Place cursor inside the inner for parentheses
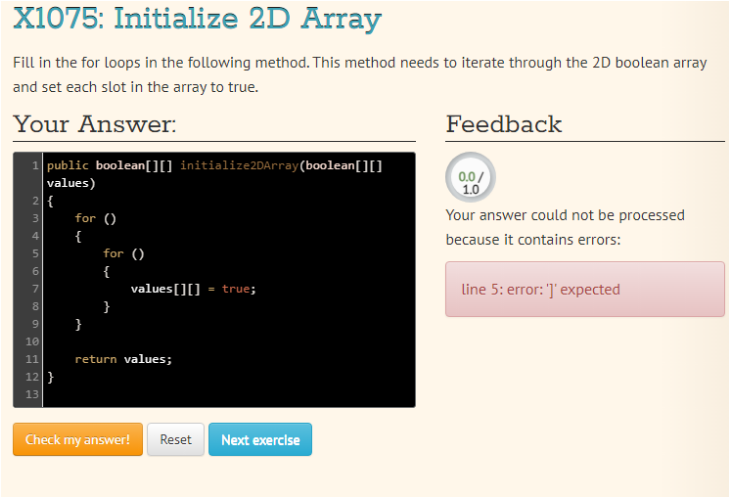 click(x=138, y=254)
